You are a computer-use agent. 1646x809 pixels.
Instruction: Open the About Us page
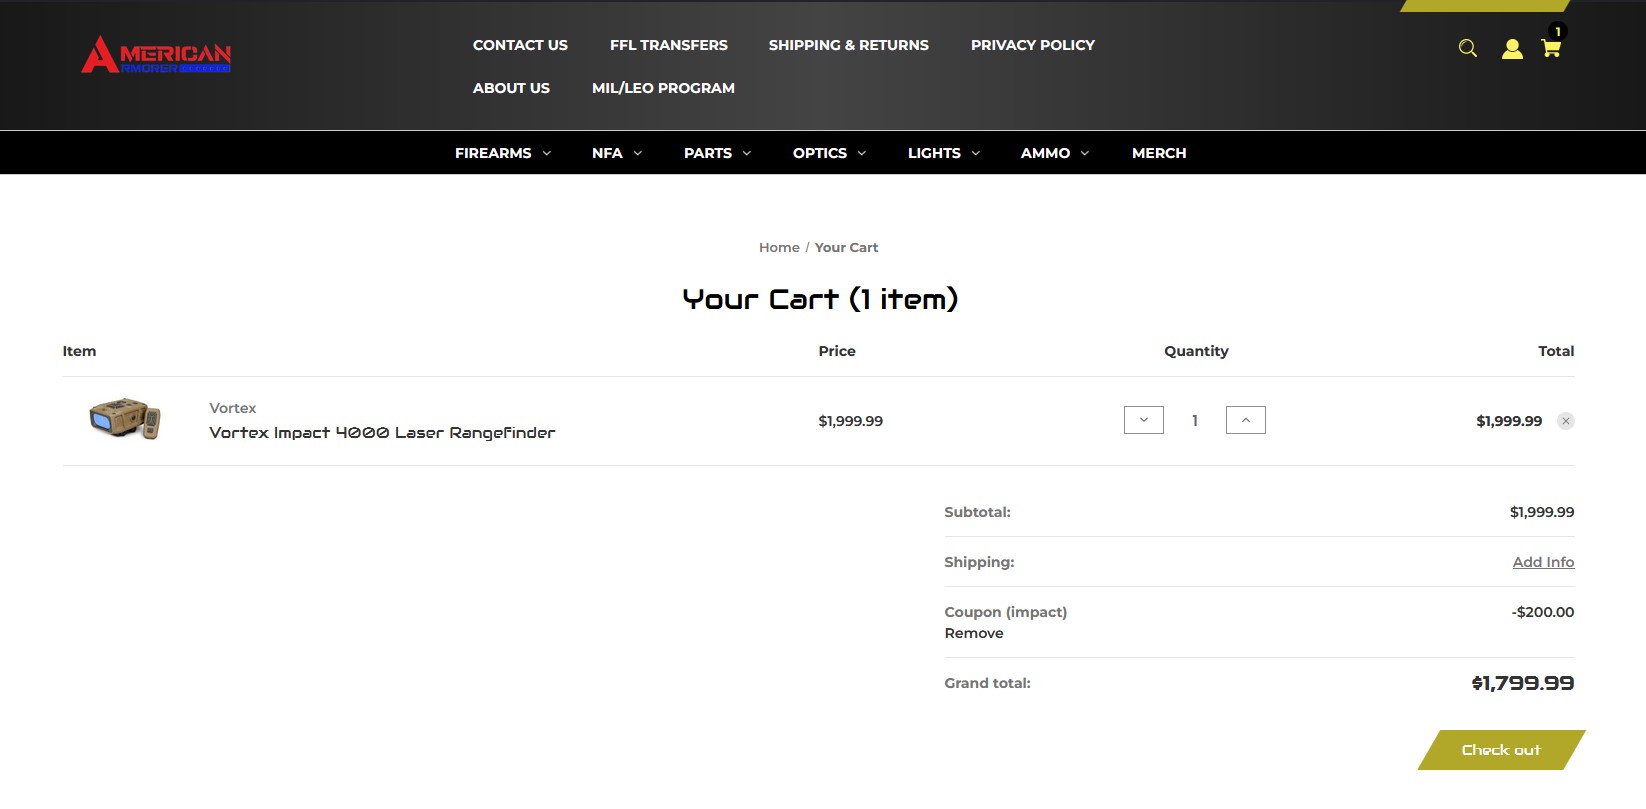coord(511,88)
